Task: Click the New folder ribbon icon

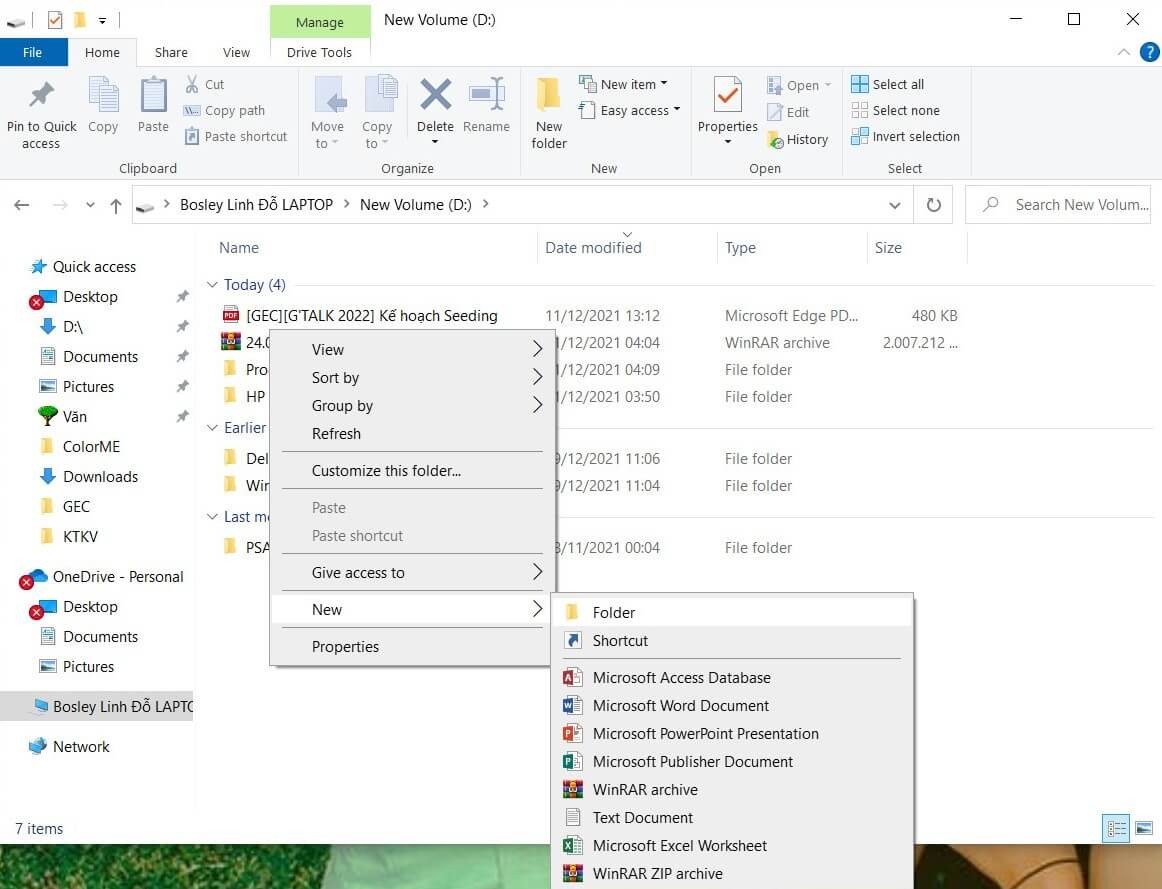Action: 548,96
